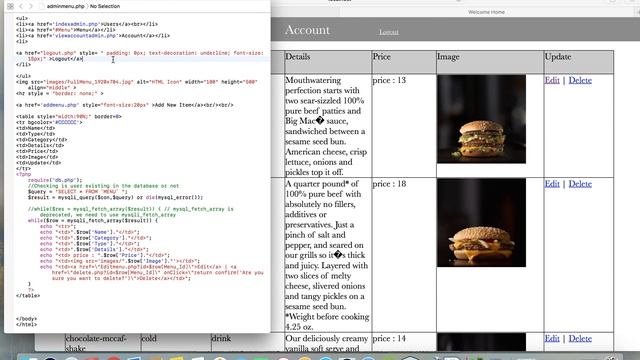Go back using editor's left arrow
This screenshot has width=640, height=360.
tap(21, 6)
